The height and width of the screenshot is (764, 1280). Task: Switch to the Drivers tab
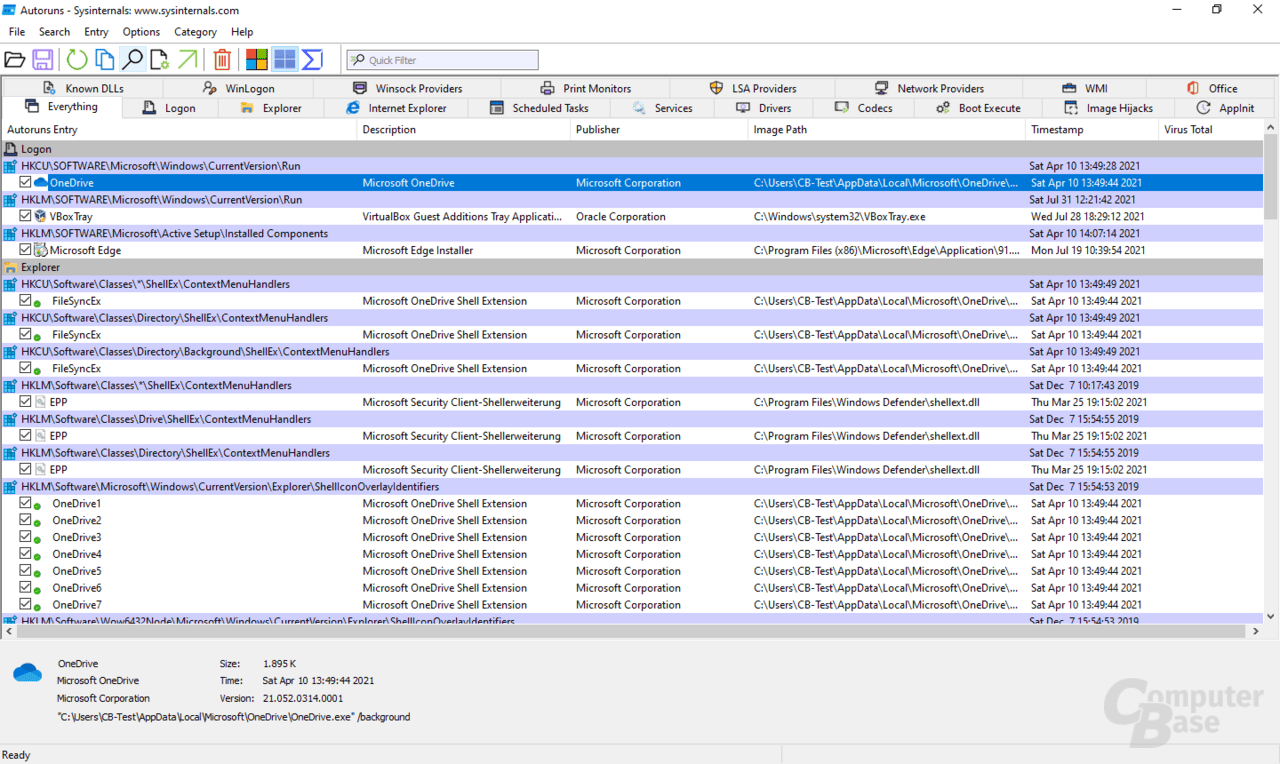point(764,108)
